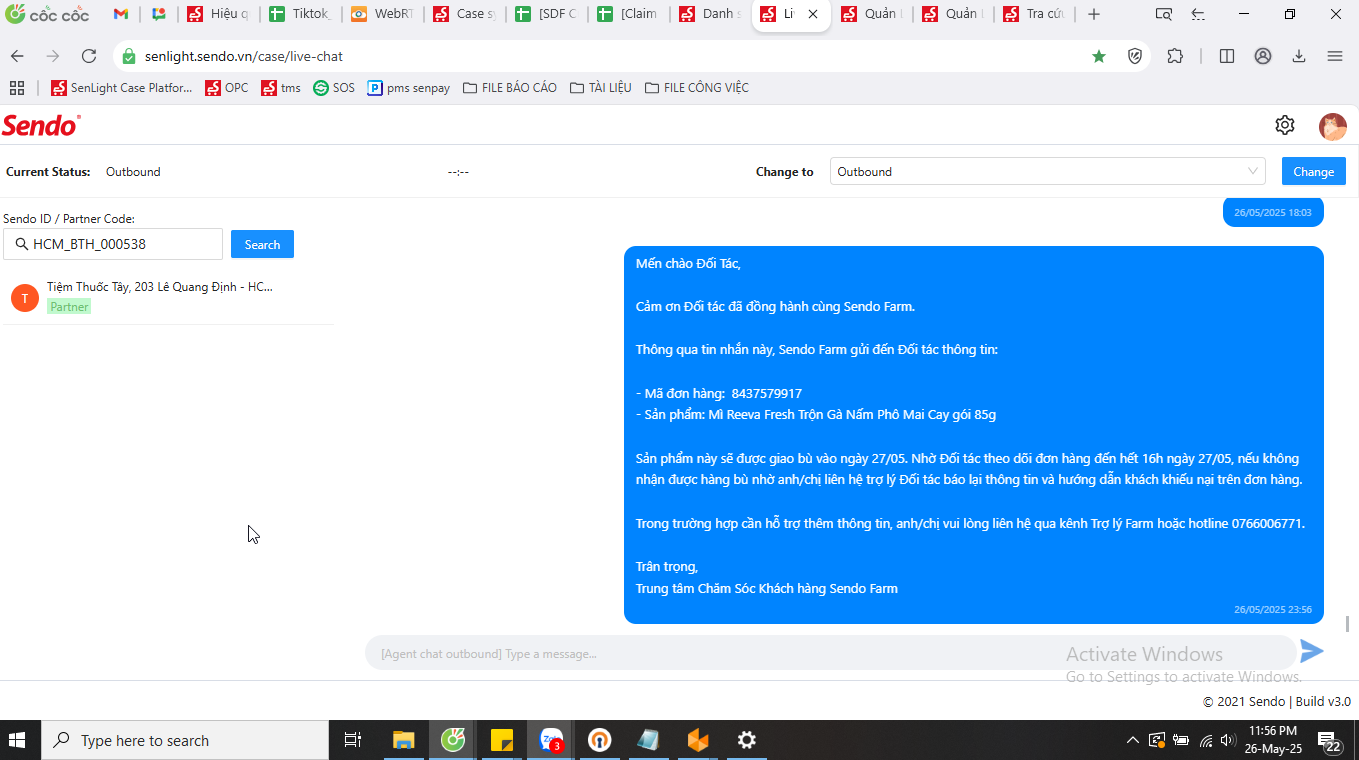The height and width of the screenshot is (760, 1359).
Task: Open the OpenVPN icon in taskbar
Action: [x=600, y=740]
